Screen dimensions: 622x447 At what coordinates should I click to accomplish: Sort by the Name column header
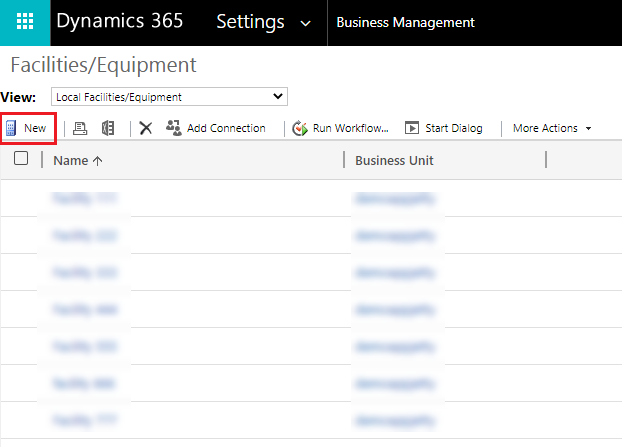(x=71, y=160)
